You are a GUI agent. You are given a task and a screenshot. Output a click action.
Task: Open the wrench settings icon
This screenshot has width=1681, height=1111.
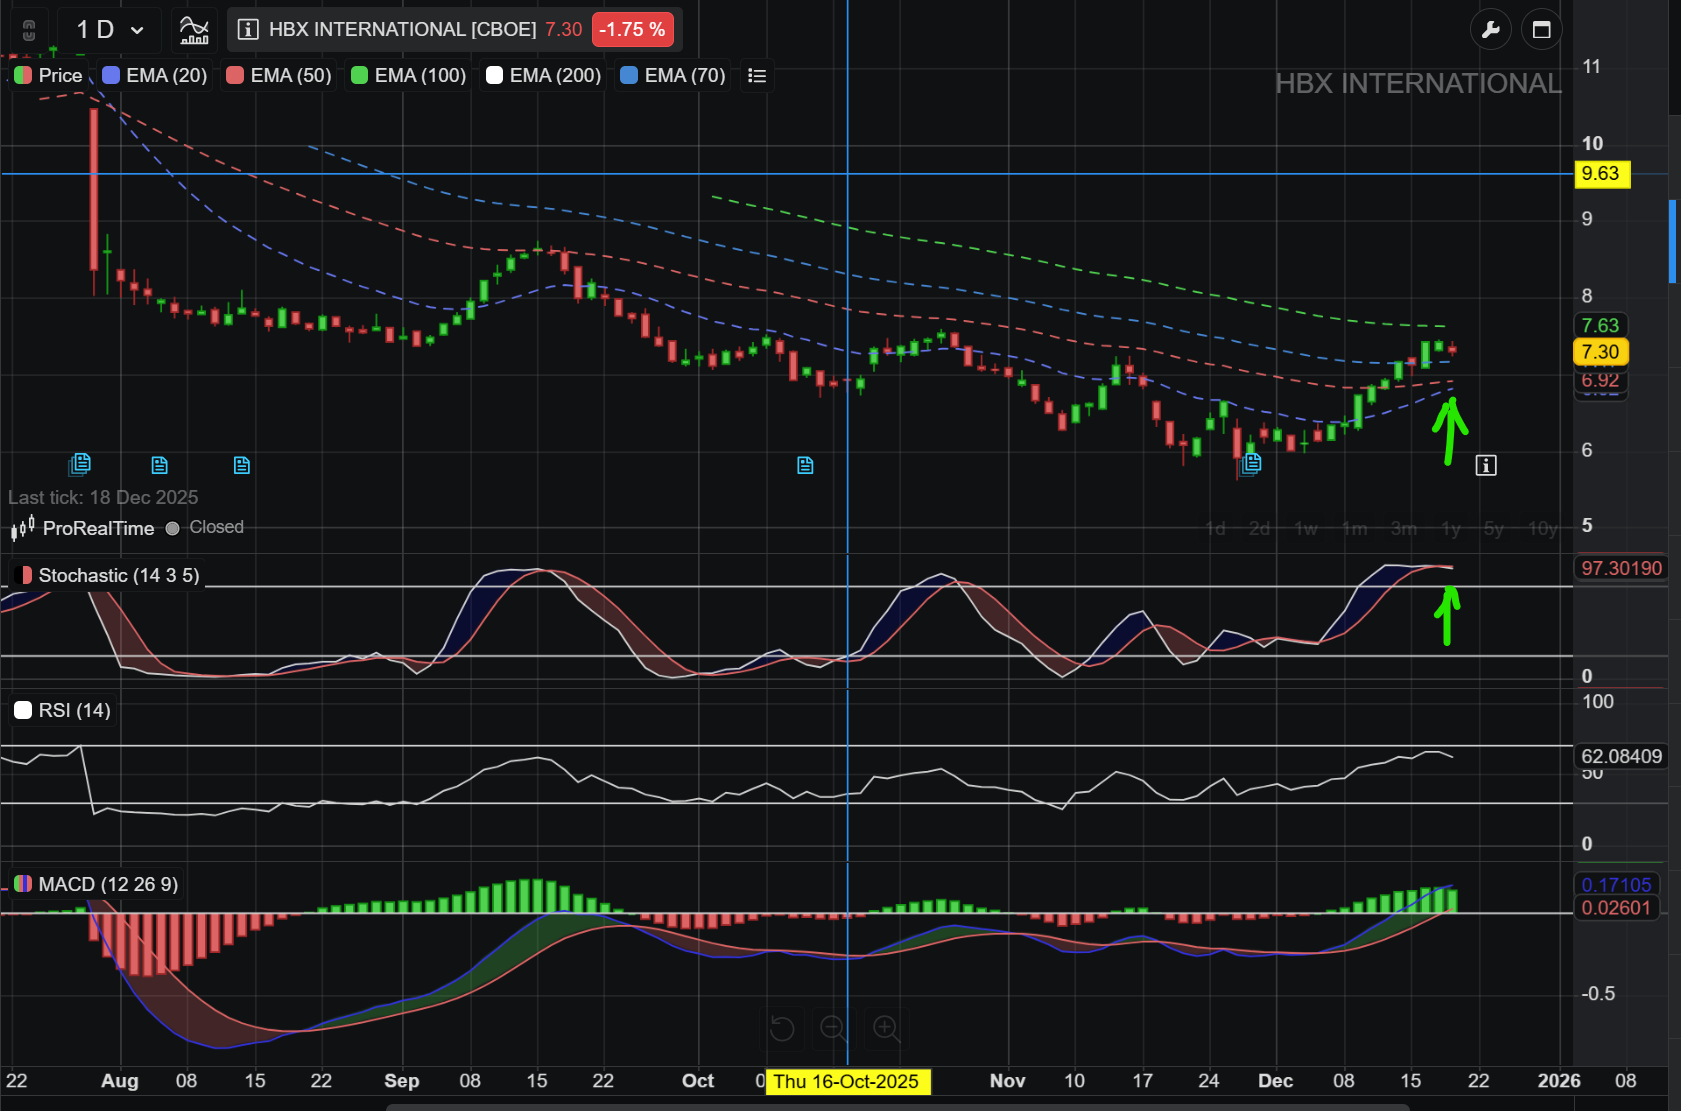click(x=1490, y=30)
